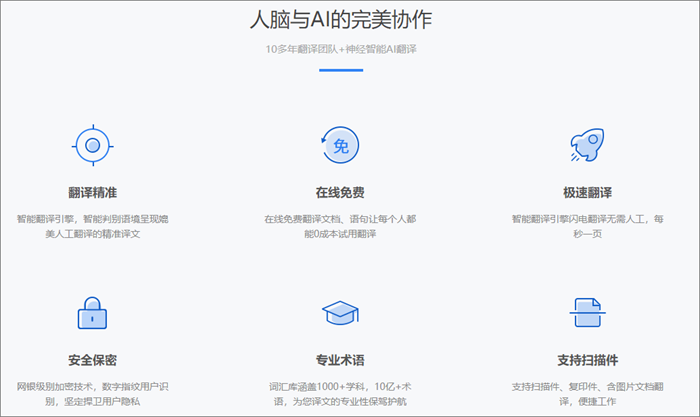
Task: Click the description mentioning 词汇库涵盖1000+学科
Action: (339, 393)
